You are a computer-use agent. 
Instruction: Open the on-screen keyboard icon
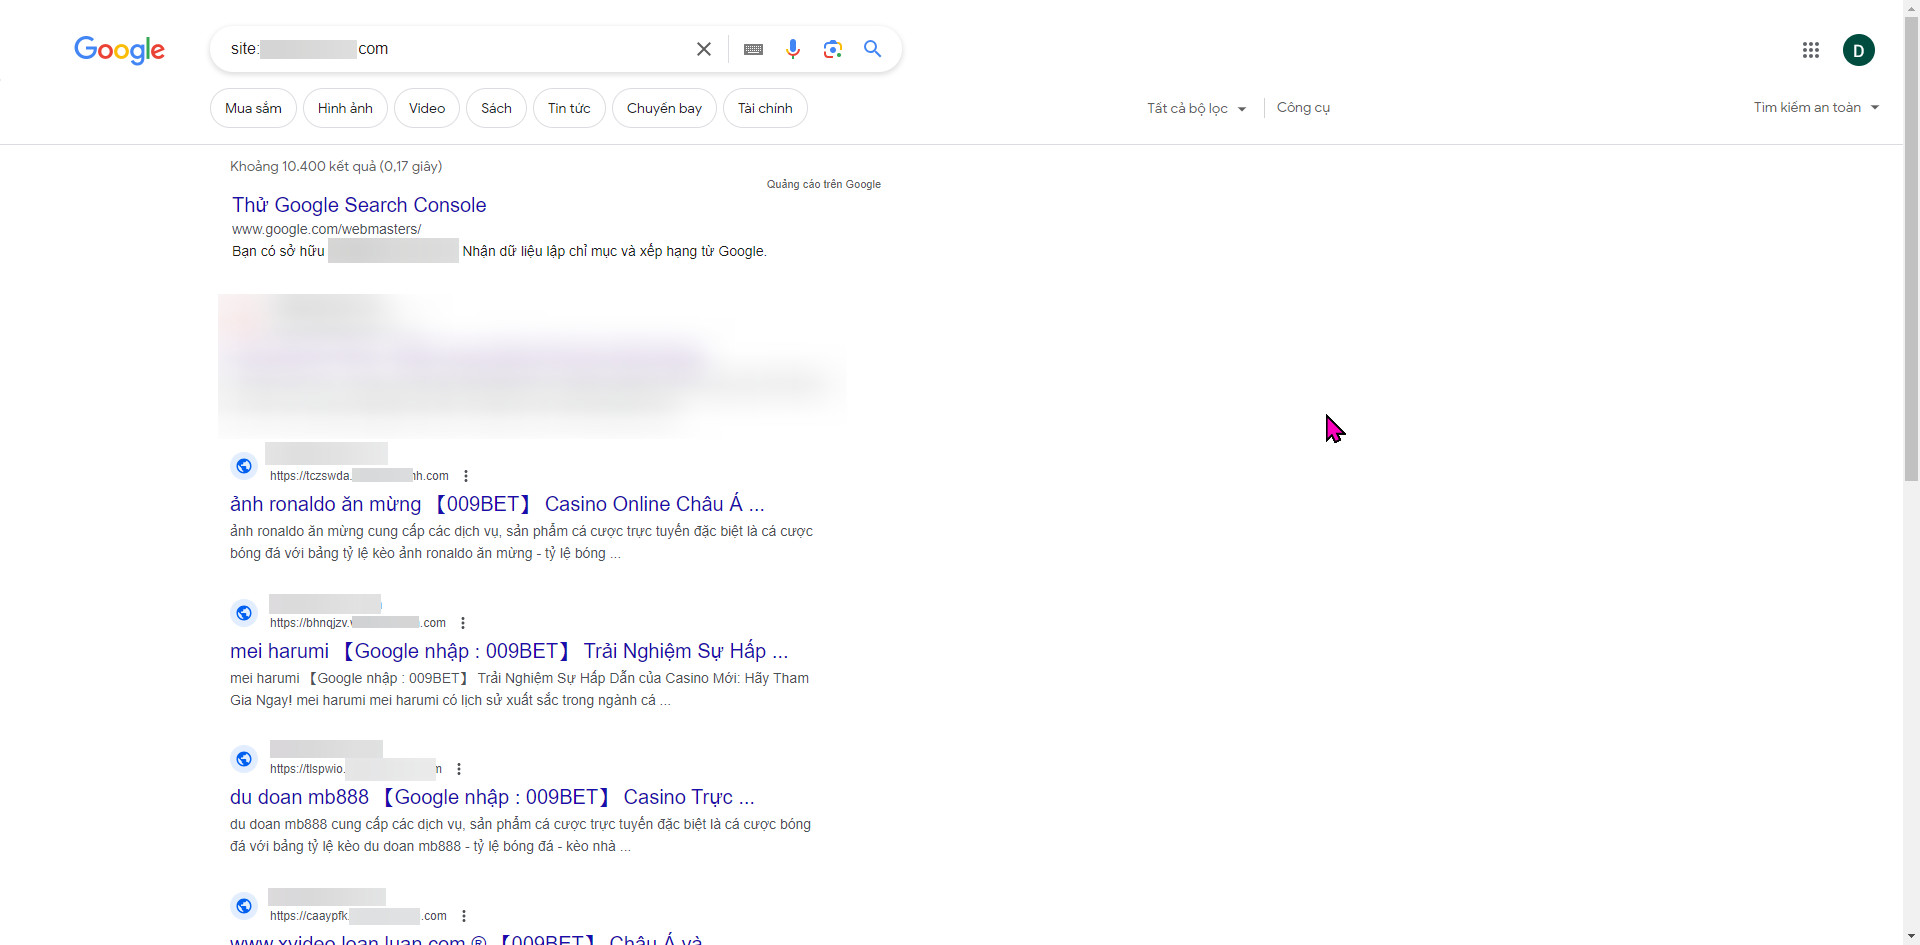coord(754,49)
